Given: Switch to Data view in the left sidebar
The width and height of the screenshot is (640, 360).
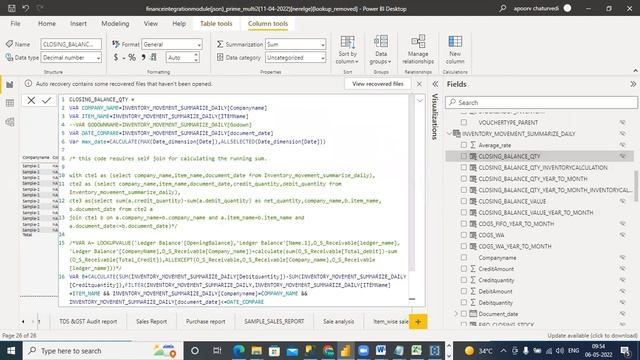Looking at the screenshot, I should tap(9, 103).
